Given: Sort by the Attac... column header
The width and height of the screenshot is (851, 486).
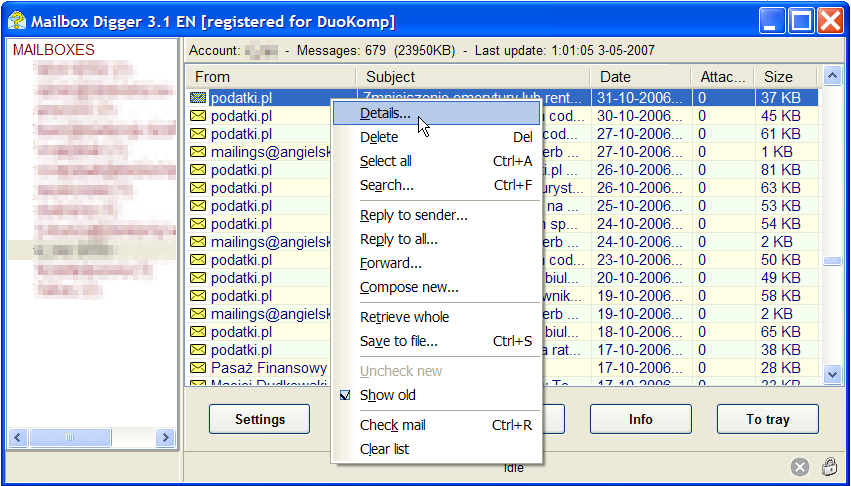Looking at the screenshot, I should click(x=723, y=77).
